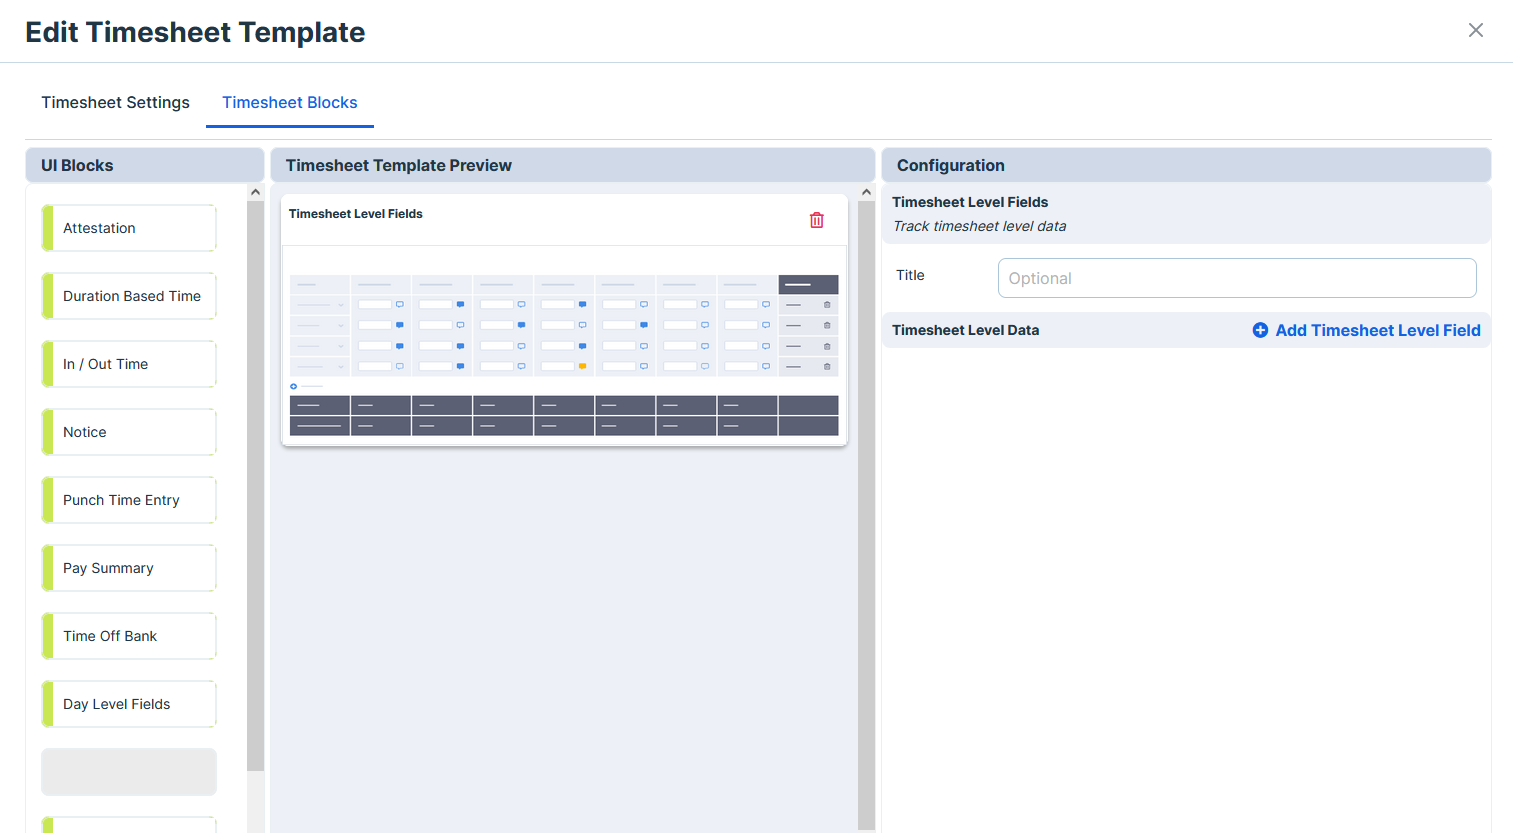Delete the Timesheet Level Fields block
This screenshot has height=833, width=1513.
[x=816, y=220]
